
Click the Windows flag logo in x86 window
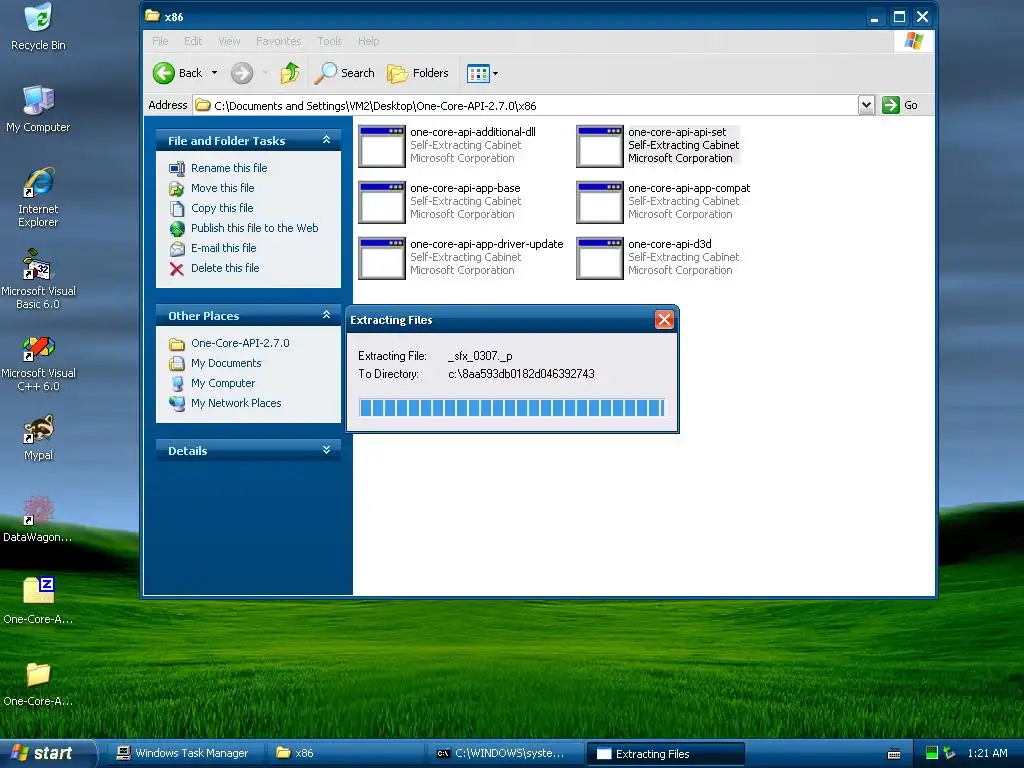tap(914, 41)
